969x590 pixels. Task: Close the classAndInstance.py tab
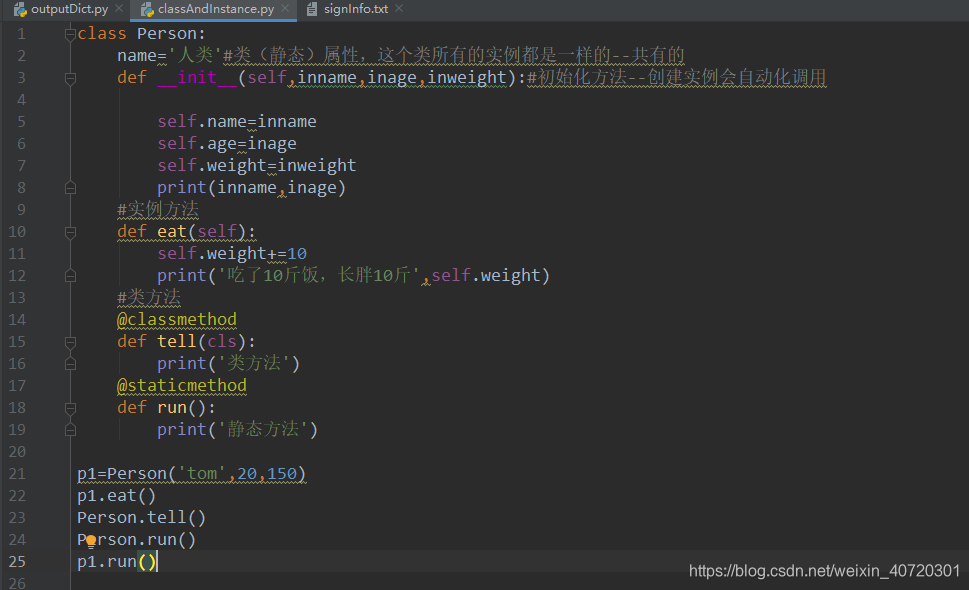coord(285,9)
